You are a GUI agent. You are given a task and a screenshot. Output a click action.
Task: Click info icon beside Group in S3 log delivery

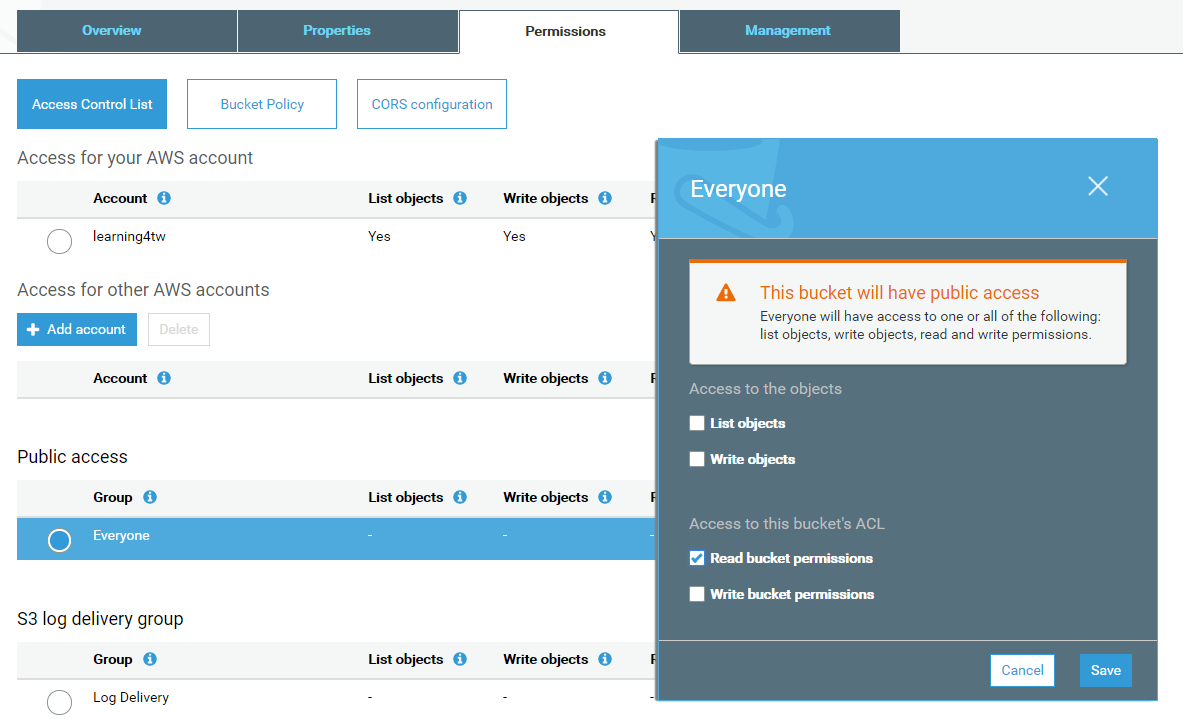pos(150,659)
